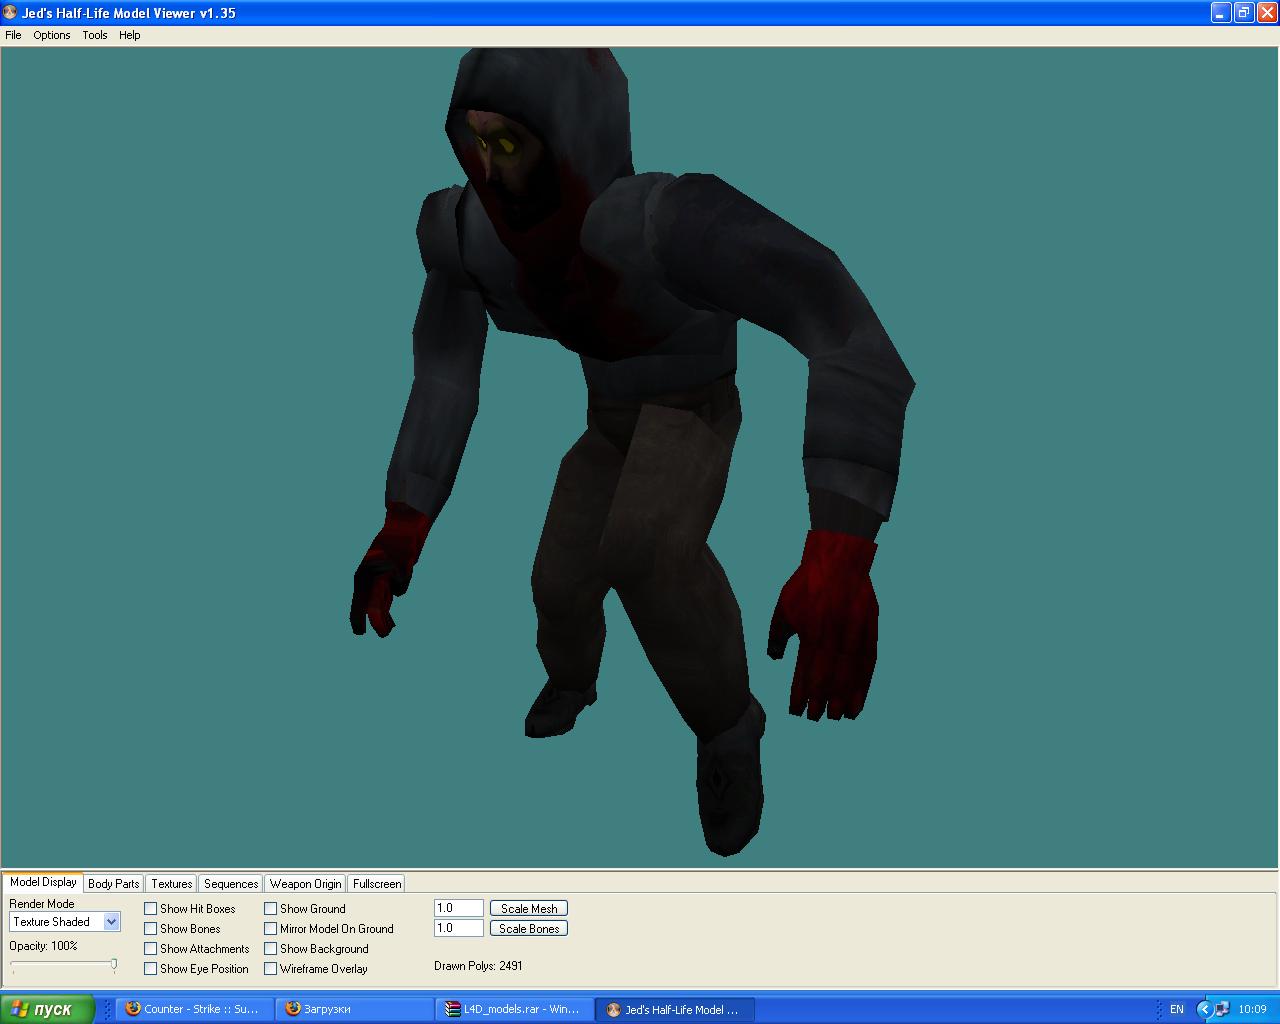Open the Textures tab
This screenshot has height=1024, width=1280.
pyautogui.click(x=172, y=884)
